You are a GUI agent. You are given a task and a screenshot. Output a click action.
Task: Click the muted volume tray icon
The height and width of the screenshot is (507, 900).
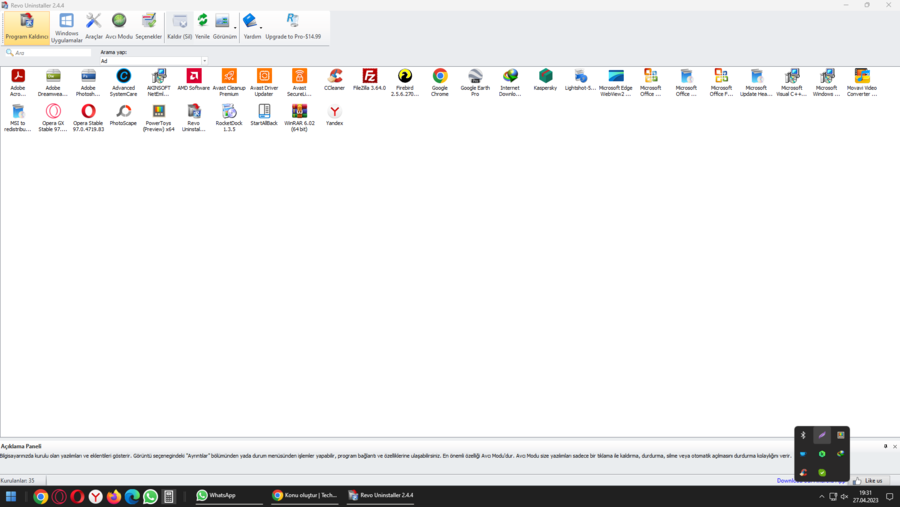844,497
